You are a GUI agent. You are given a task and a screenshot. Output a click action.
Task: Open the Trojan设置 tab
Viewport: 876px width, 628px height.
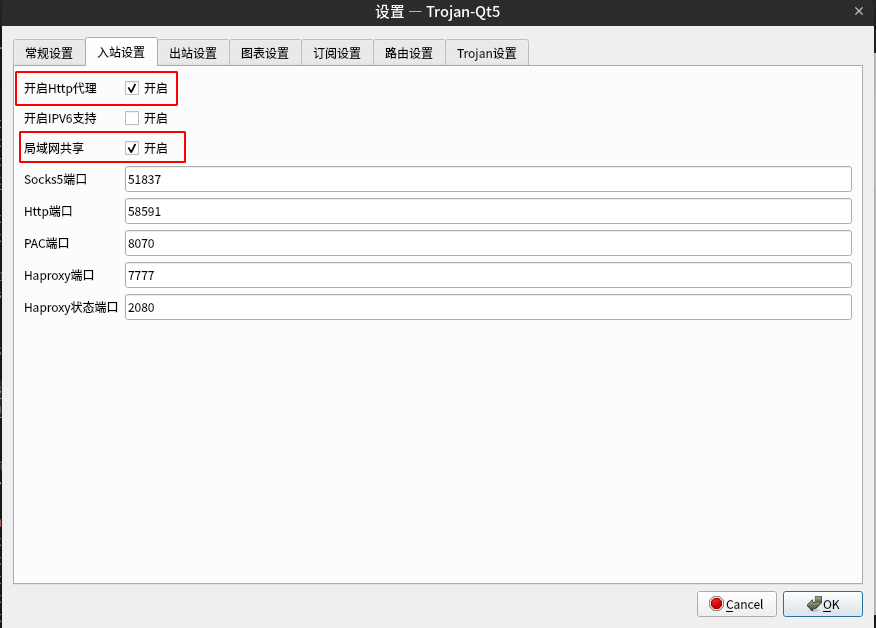(487, 53)
